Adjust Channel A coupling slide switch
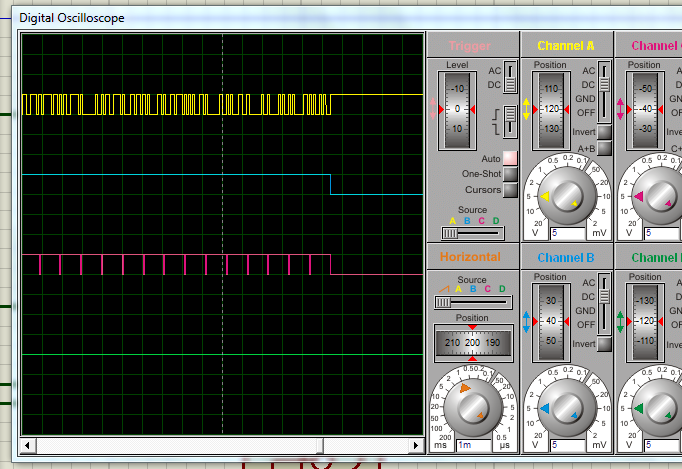 (x=604, y=92)
